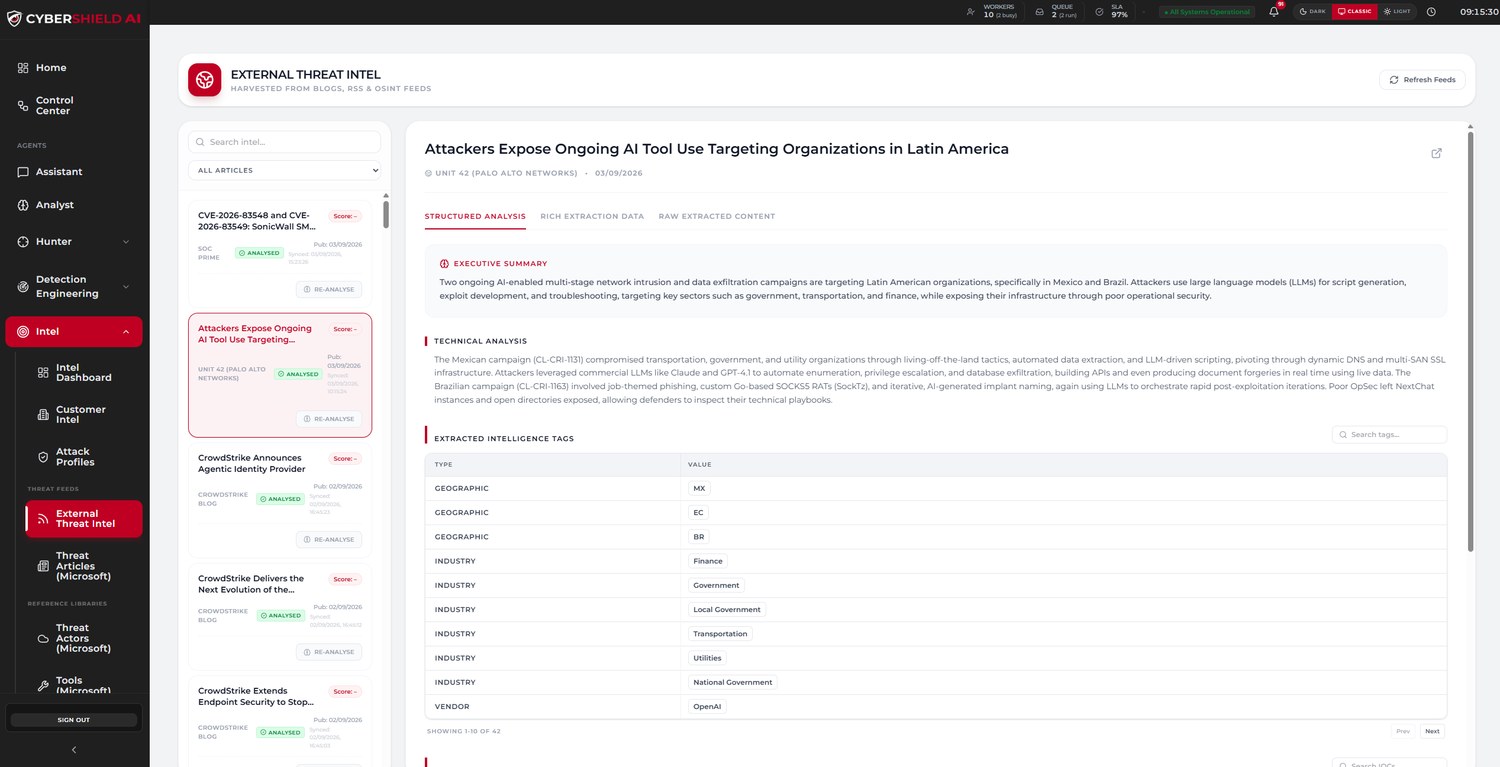1500x767 pixels.
Task: Switch to Rich Extraction Data tab
Action: pyautogui.click(x=592, y=216)
